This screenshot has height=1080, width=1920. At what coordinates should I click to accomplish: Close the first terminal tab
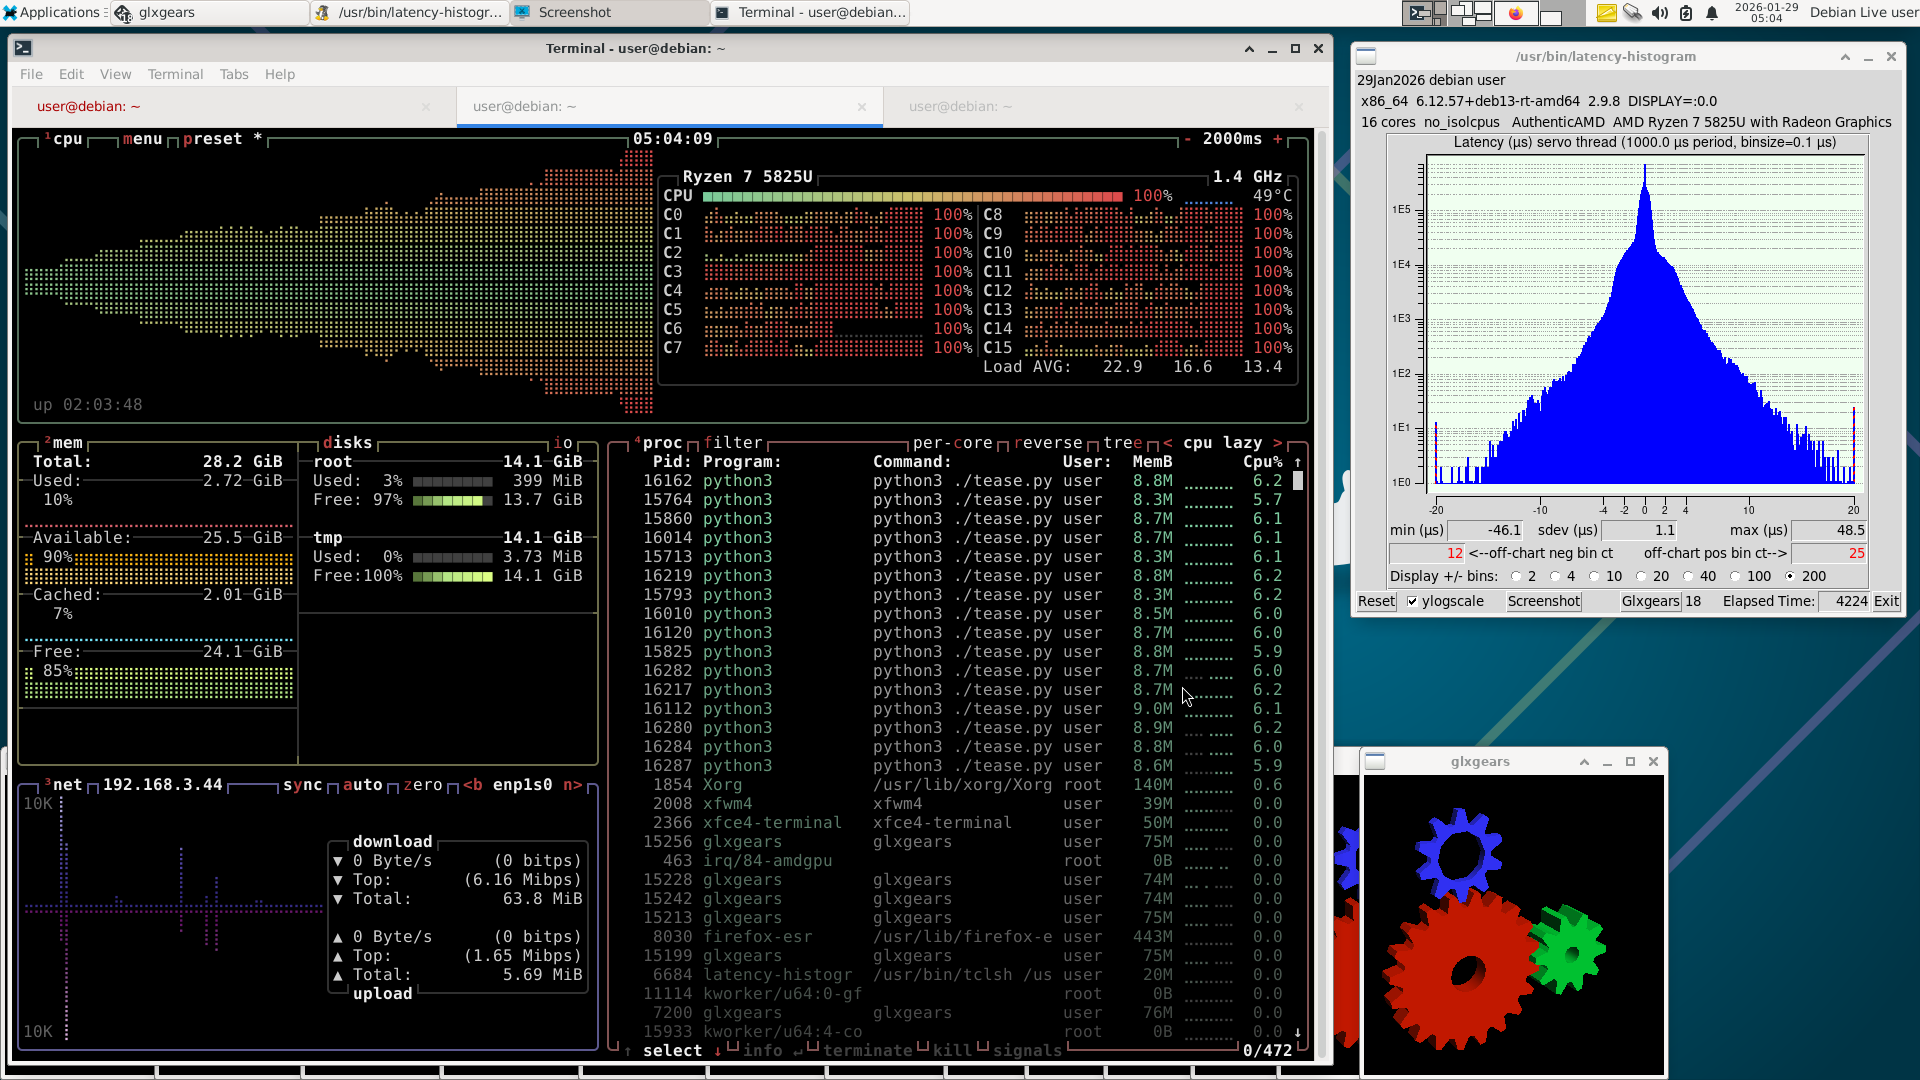(x=426, y=107)
